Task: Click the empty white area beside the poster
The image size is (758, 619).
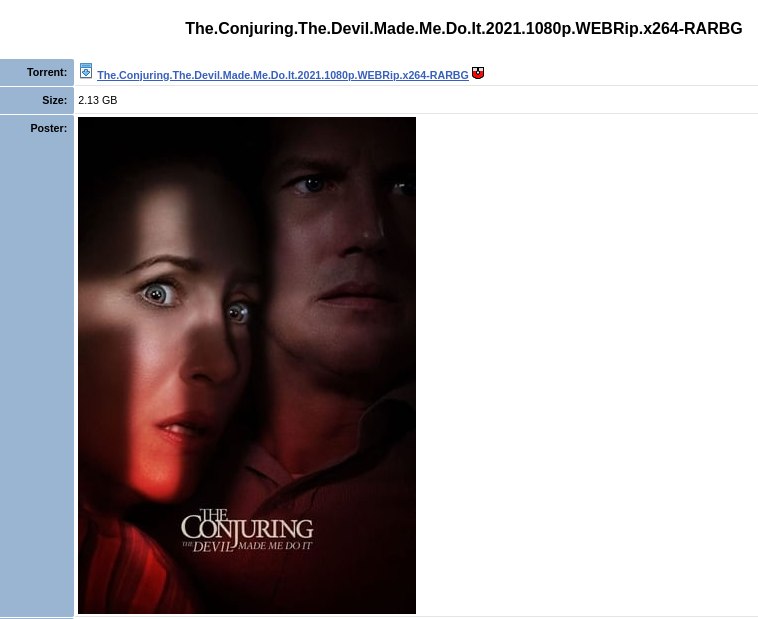Action: (585, 365)
